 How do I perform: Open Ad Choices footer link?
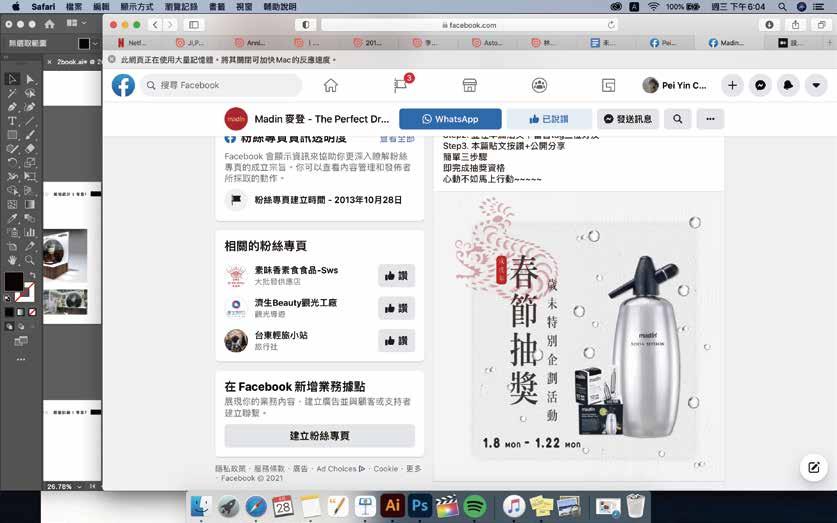pyautogui.click(x=341, y=469)
